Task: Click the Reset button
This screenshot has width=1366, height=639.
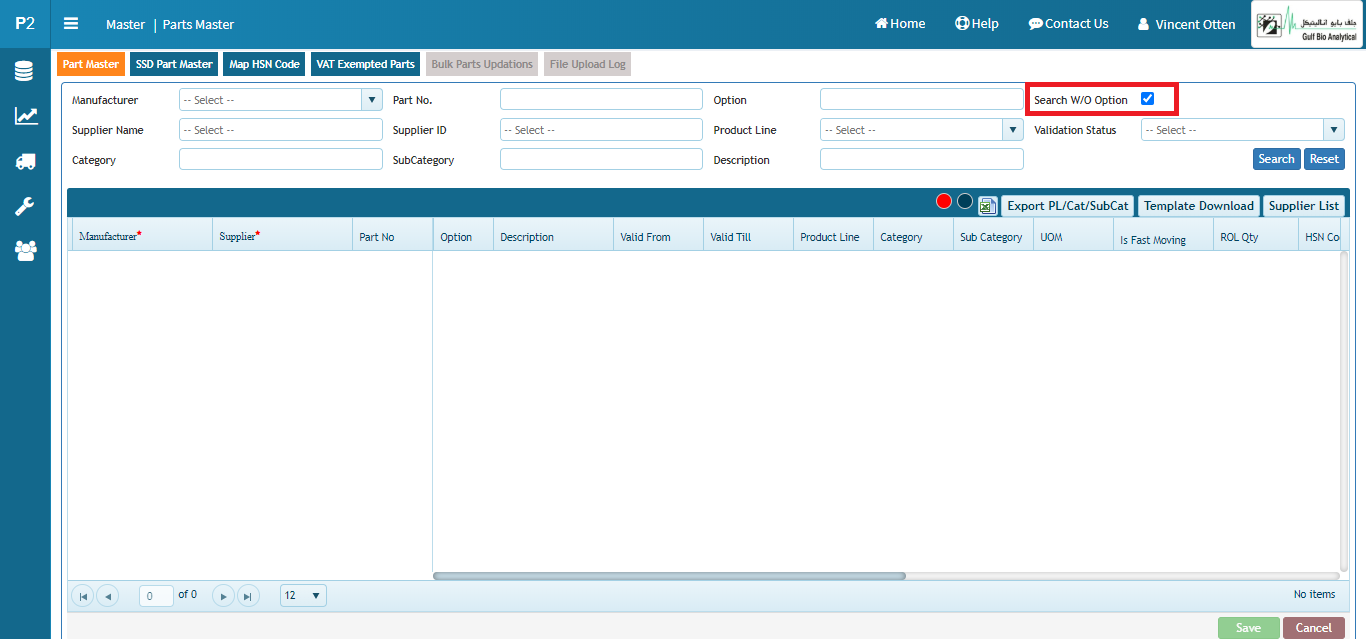Action: [1324, 159]
